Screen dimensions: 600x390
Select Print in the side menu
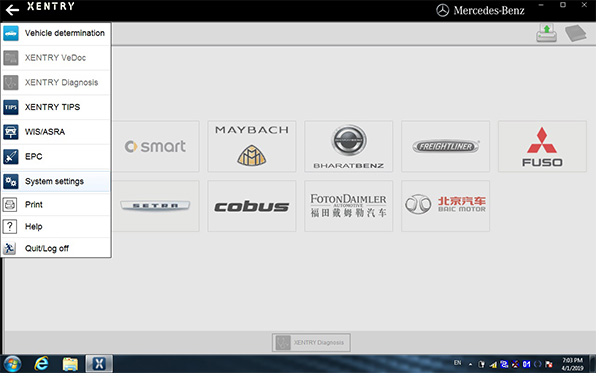(56, 205)
